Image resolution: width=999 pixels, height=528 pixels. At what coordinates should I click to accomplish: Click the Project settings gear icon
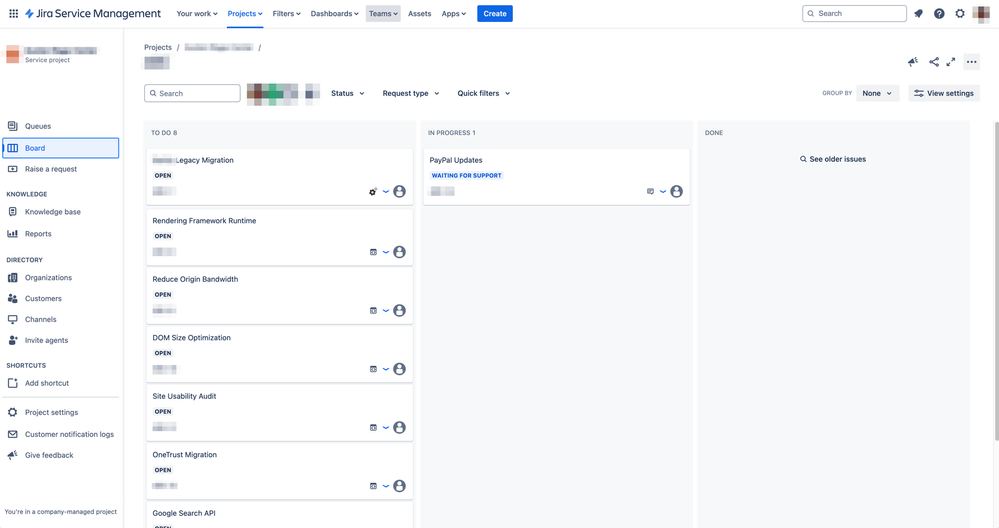click(13, 412)
